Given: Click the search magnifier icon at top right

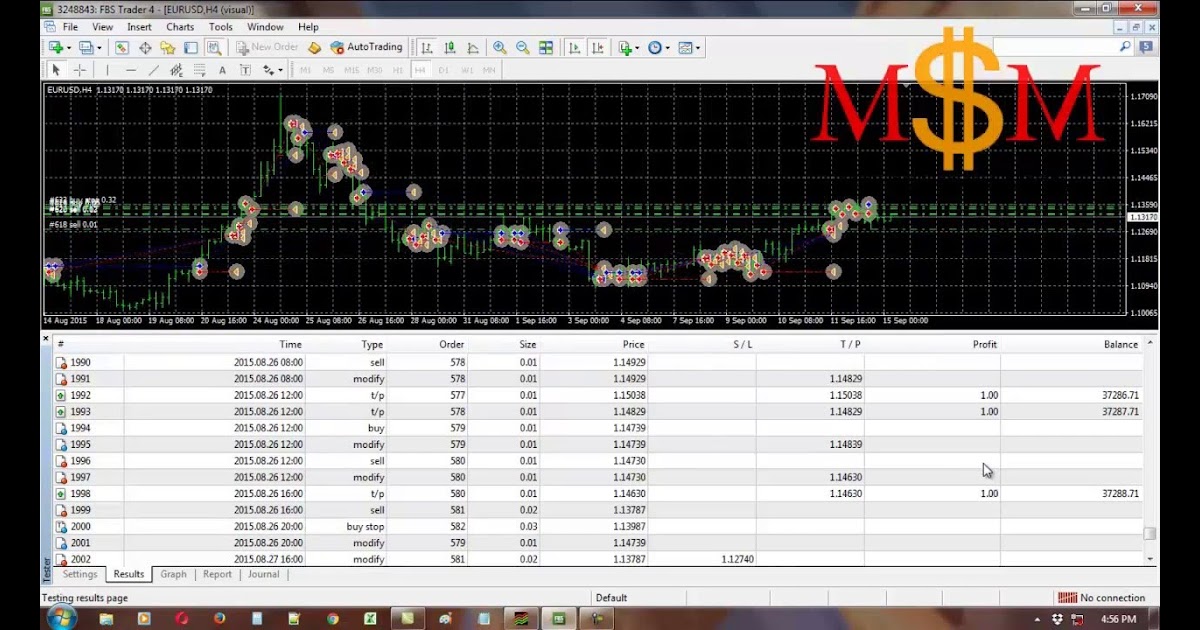Looking at the screenshot, I should 1126,47.
